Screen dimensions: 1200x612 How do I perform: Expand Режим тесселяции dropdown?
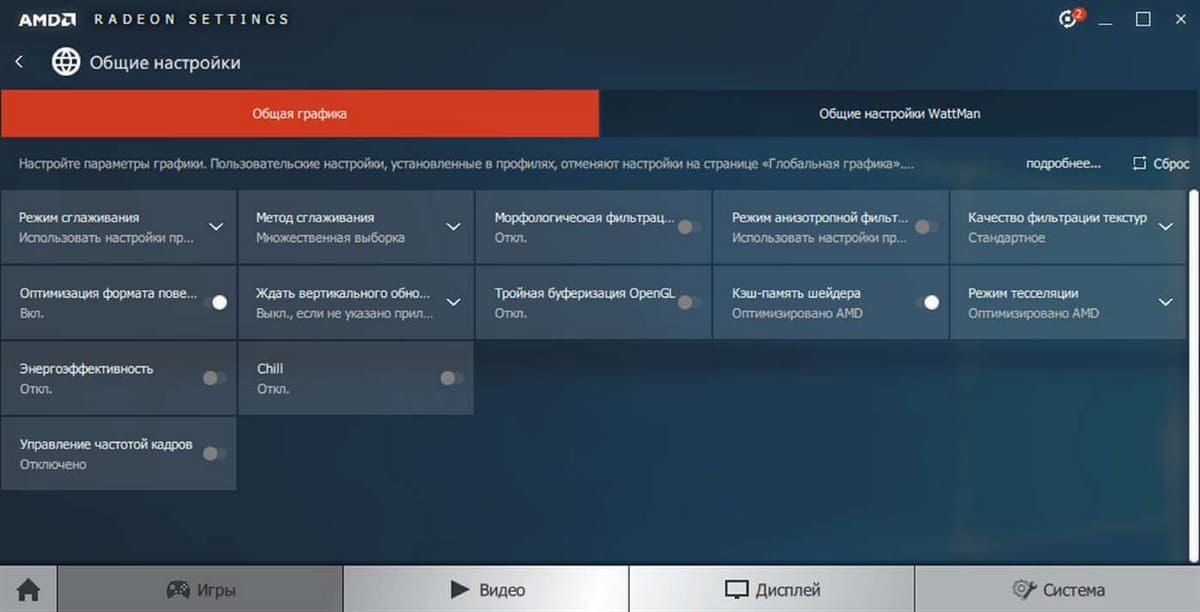[1165, 302]
